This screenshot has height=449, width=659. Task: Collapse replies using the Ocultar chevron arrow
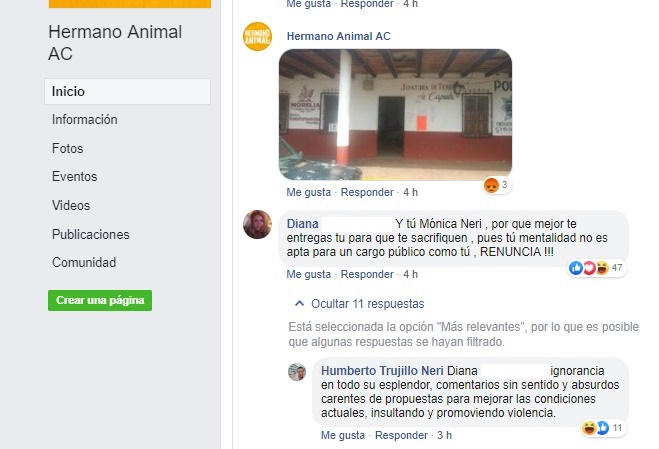coord(299,304)
